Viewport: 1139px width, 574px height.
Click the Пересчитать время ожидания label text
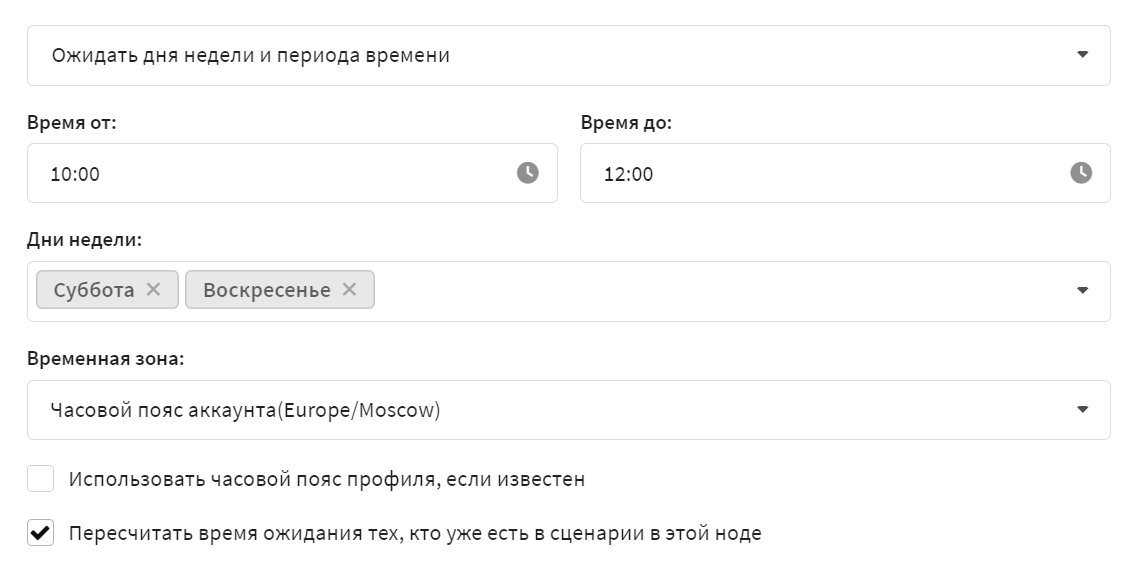pos(415,533)
